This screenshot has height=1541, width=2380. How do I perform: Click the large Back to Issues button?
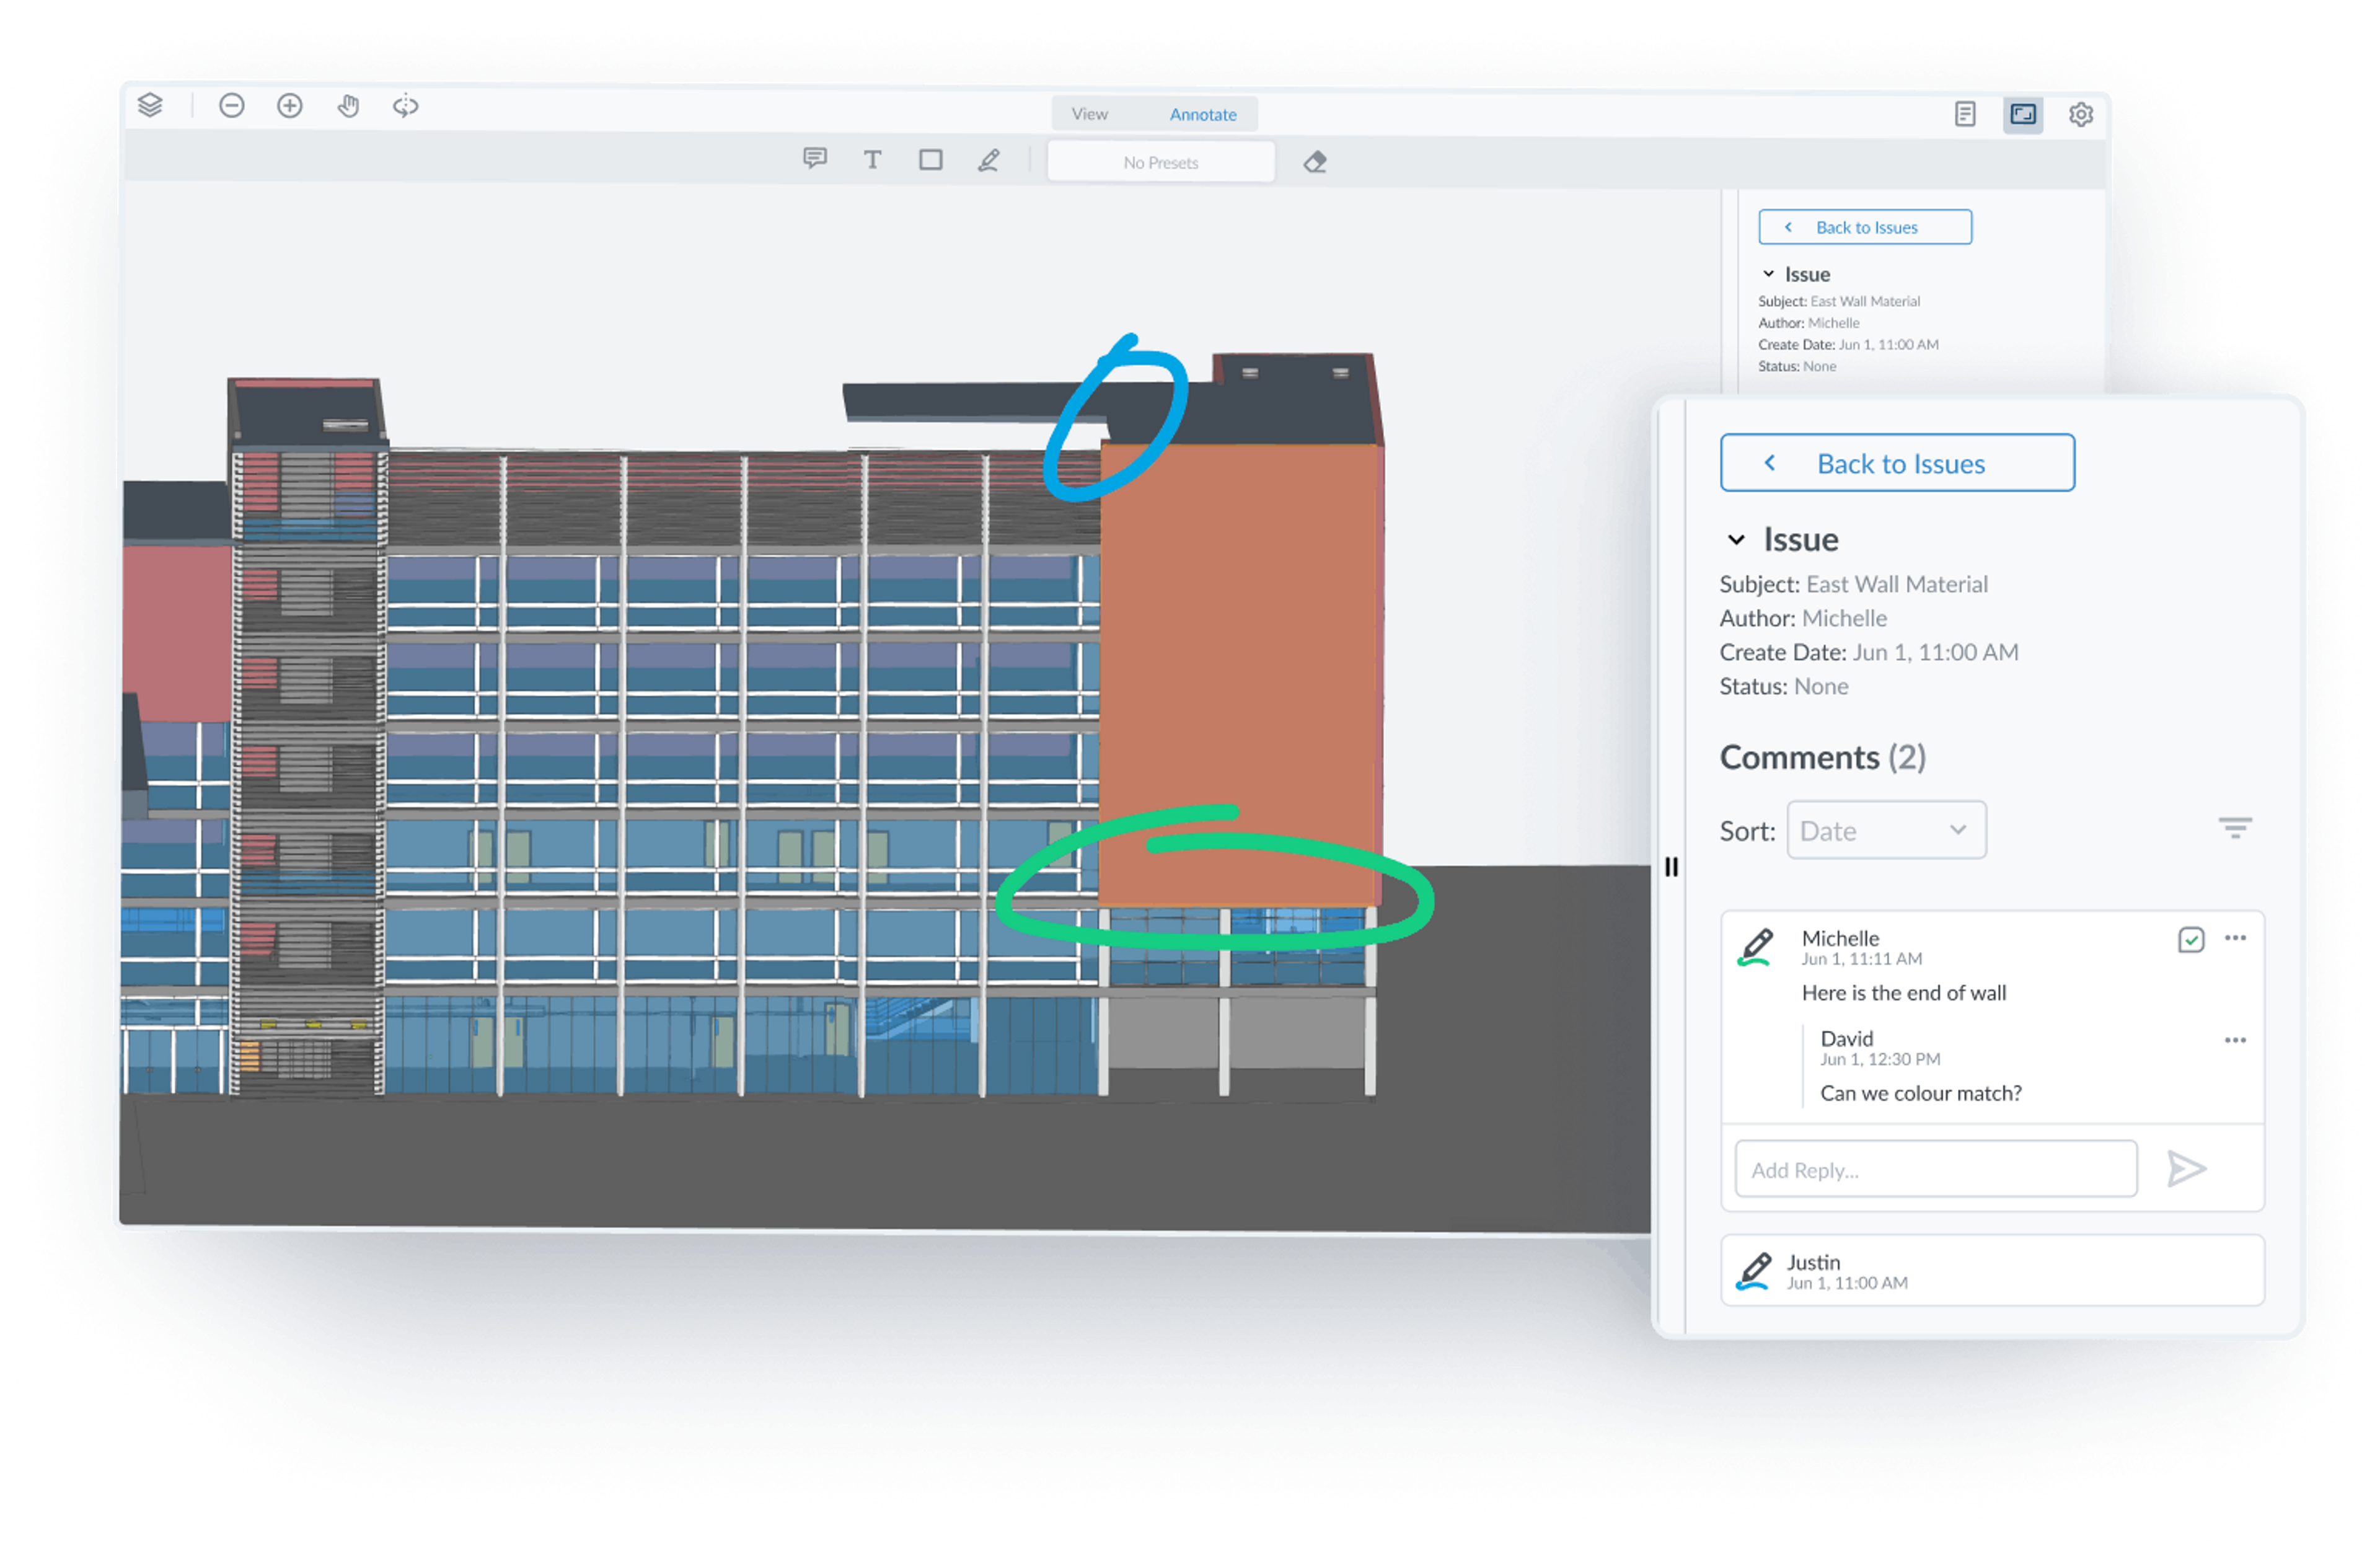[x=1896, y=463]
